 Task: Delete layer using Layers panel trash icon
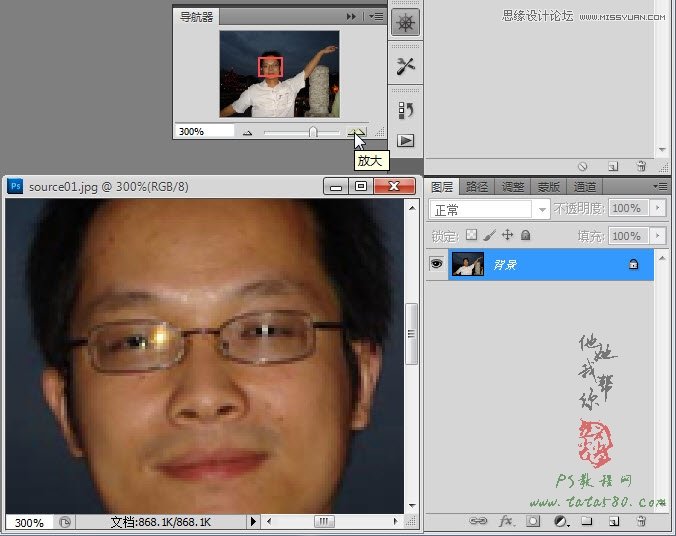pos(641,521)
